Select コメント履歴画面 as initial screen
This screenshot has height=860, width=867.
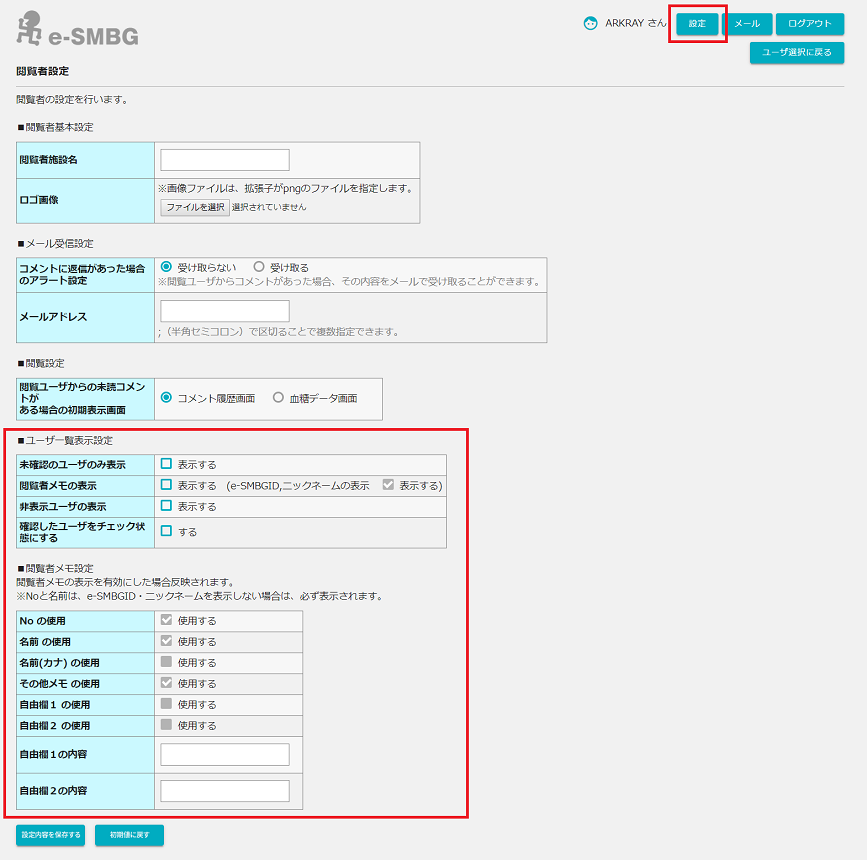point(167,398)
